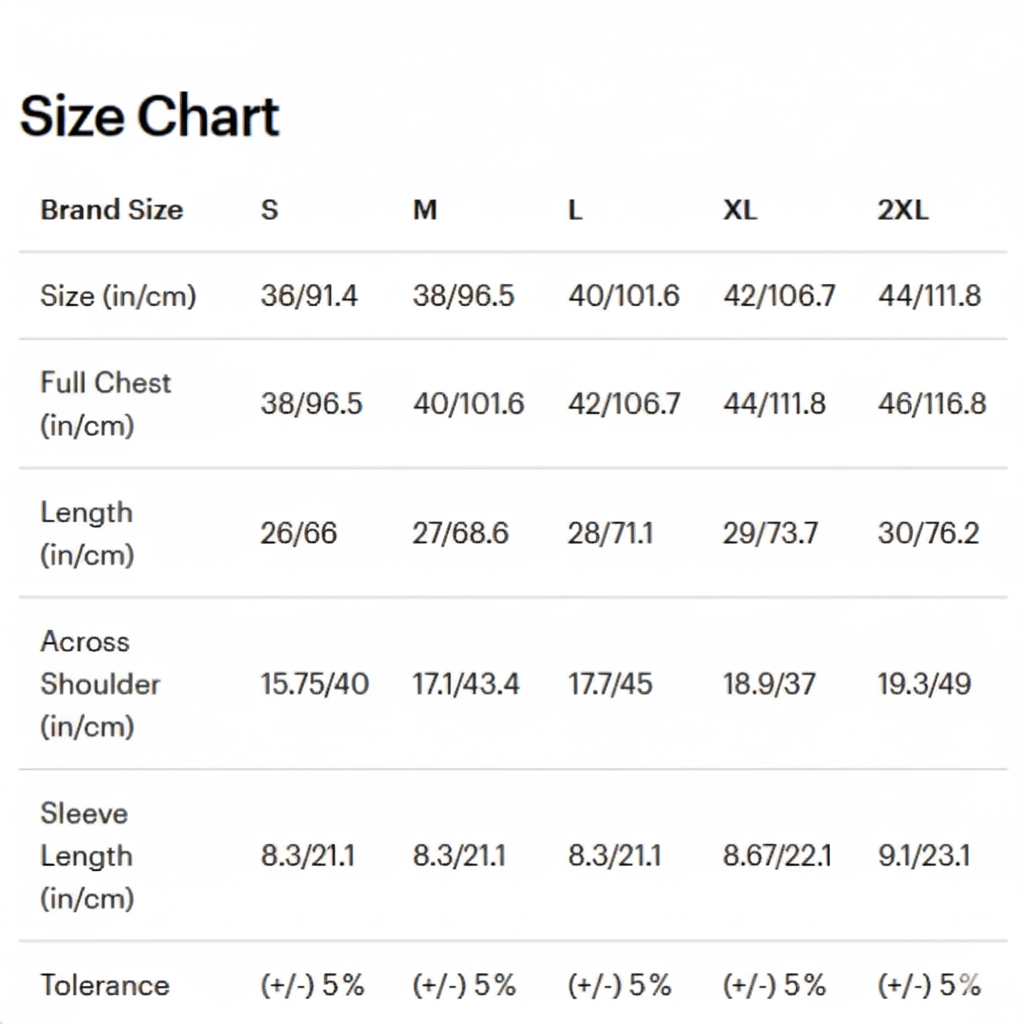Select the 2XL column header
This screenshot has height=1024, width=1024.
pos(903,210)
